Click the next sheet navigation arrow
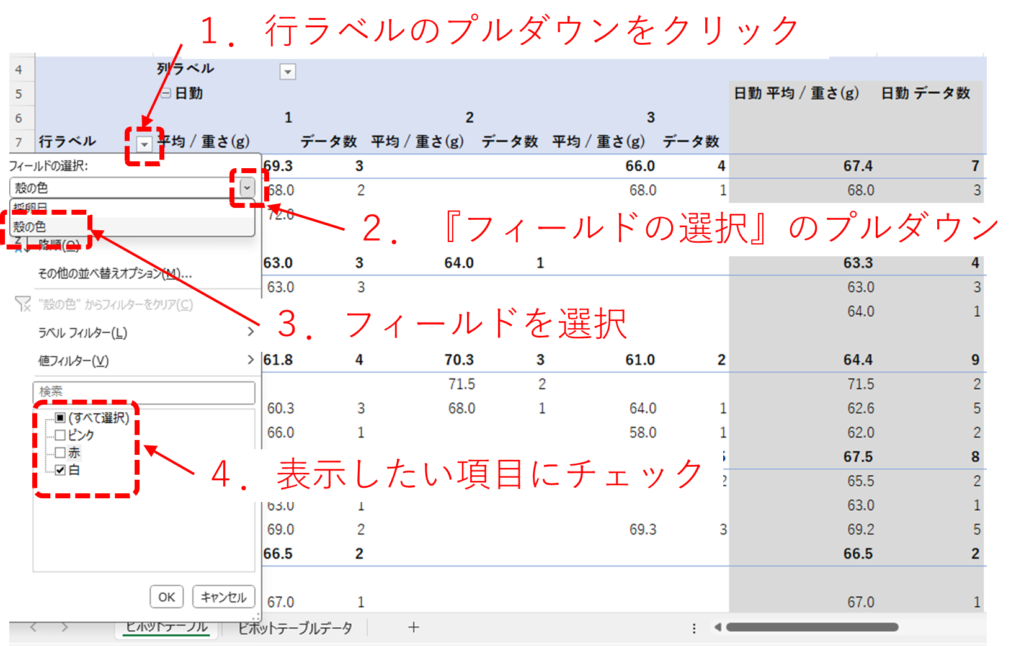Image resolution: width=1024 pixels, height=646 pixels. (65, 627)
